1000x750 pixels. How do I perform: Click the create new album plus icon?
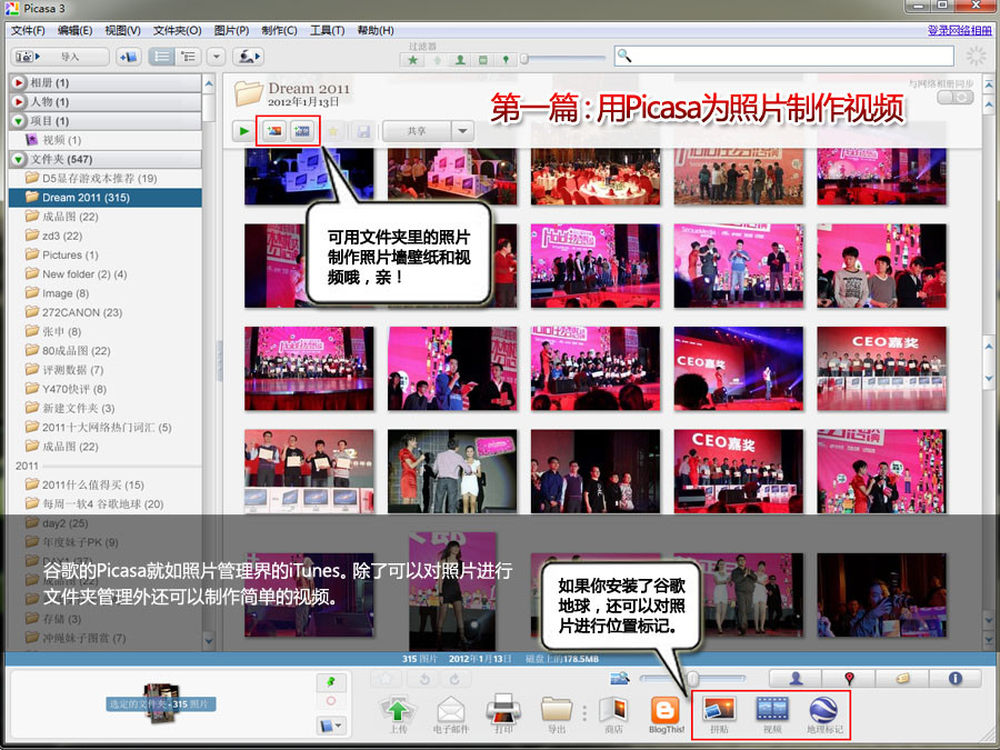pos(128,57)
